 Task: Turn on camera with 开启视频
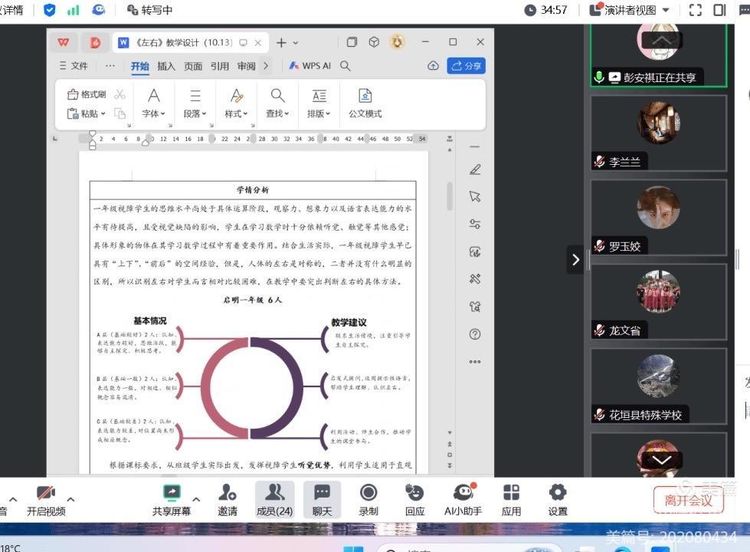(46, 500)
